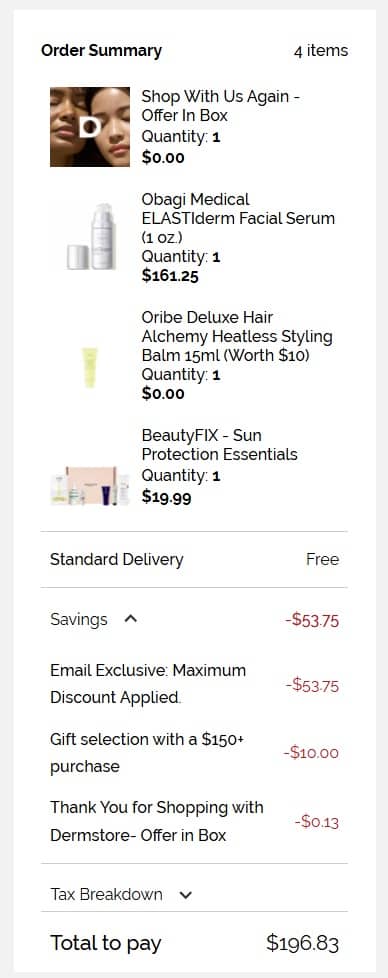Expand the Tax Breakdown chevron
Viewport: 388px width, 978px height.
(x=185, y=895)
